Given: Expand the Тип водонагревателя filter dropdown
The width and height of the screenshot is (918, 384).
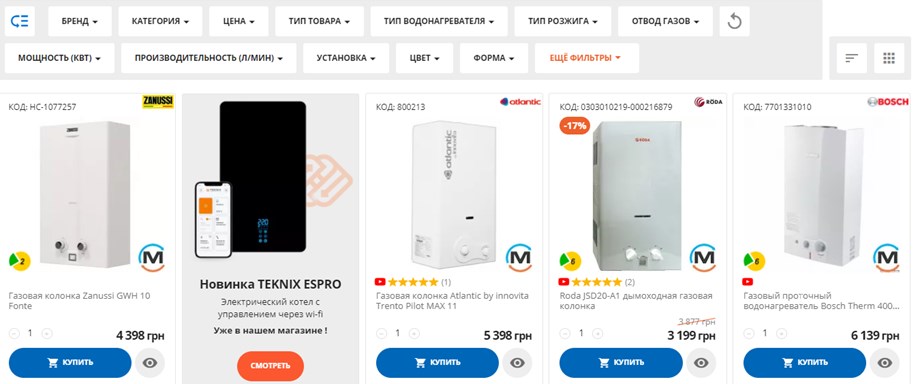Looking at the screenshot, I should (x=439, y=22).
